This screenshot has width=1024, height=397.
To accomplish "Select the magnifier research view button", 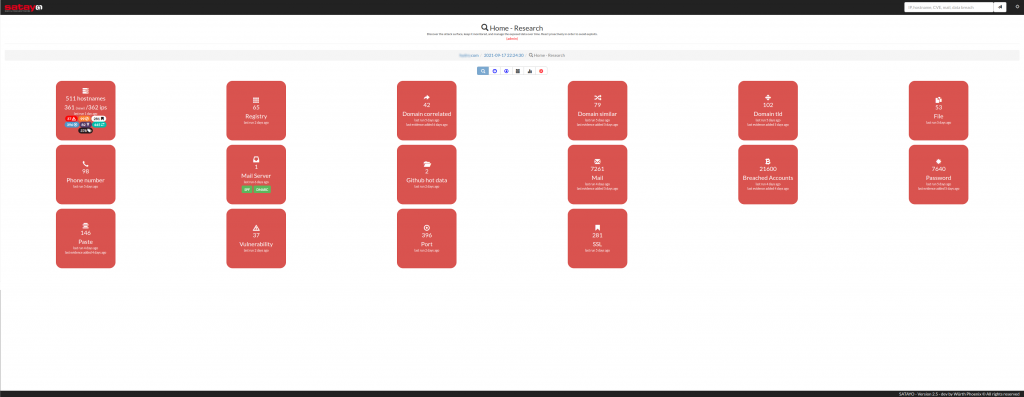I will pyautogui.click(x=483, y=71).
